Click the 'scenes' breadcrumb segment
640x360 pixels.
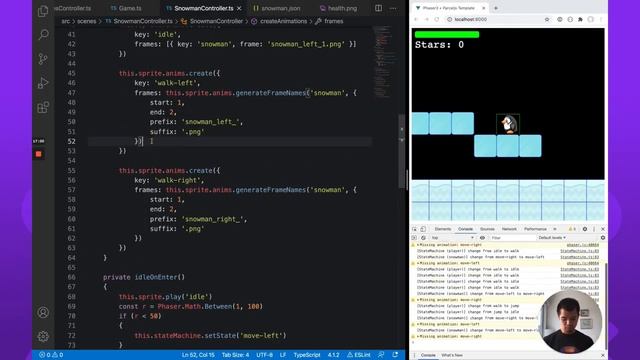87,21
